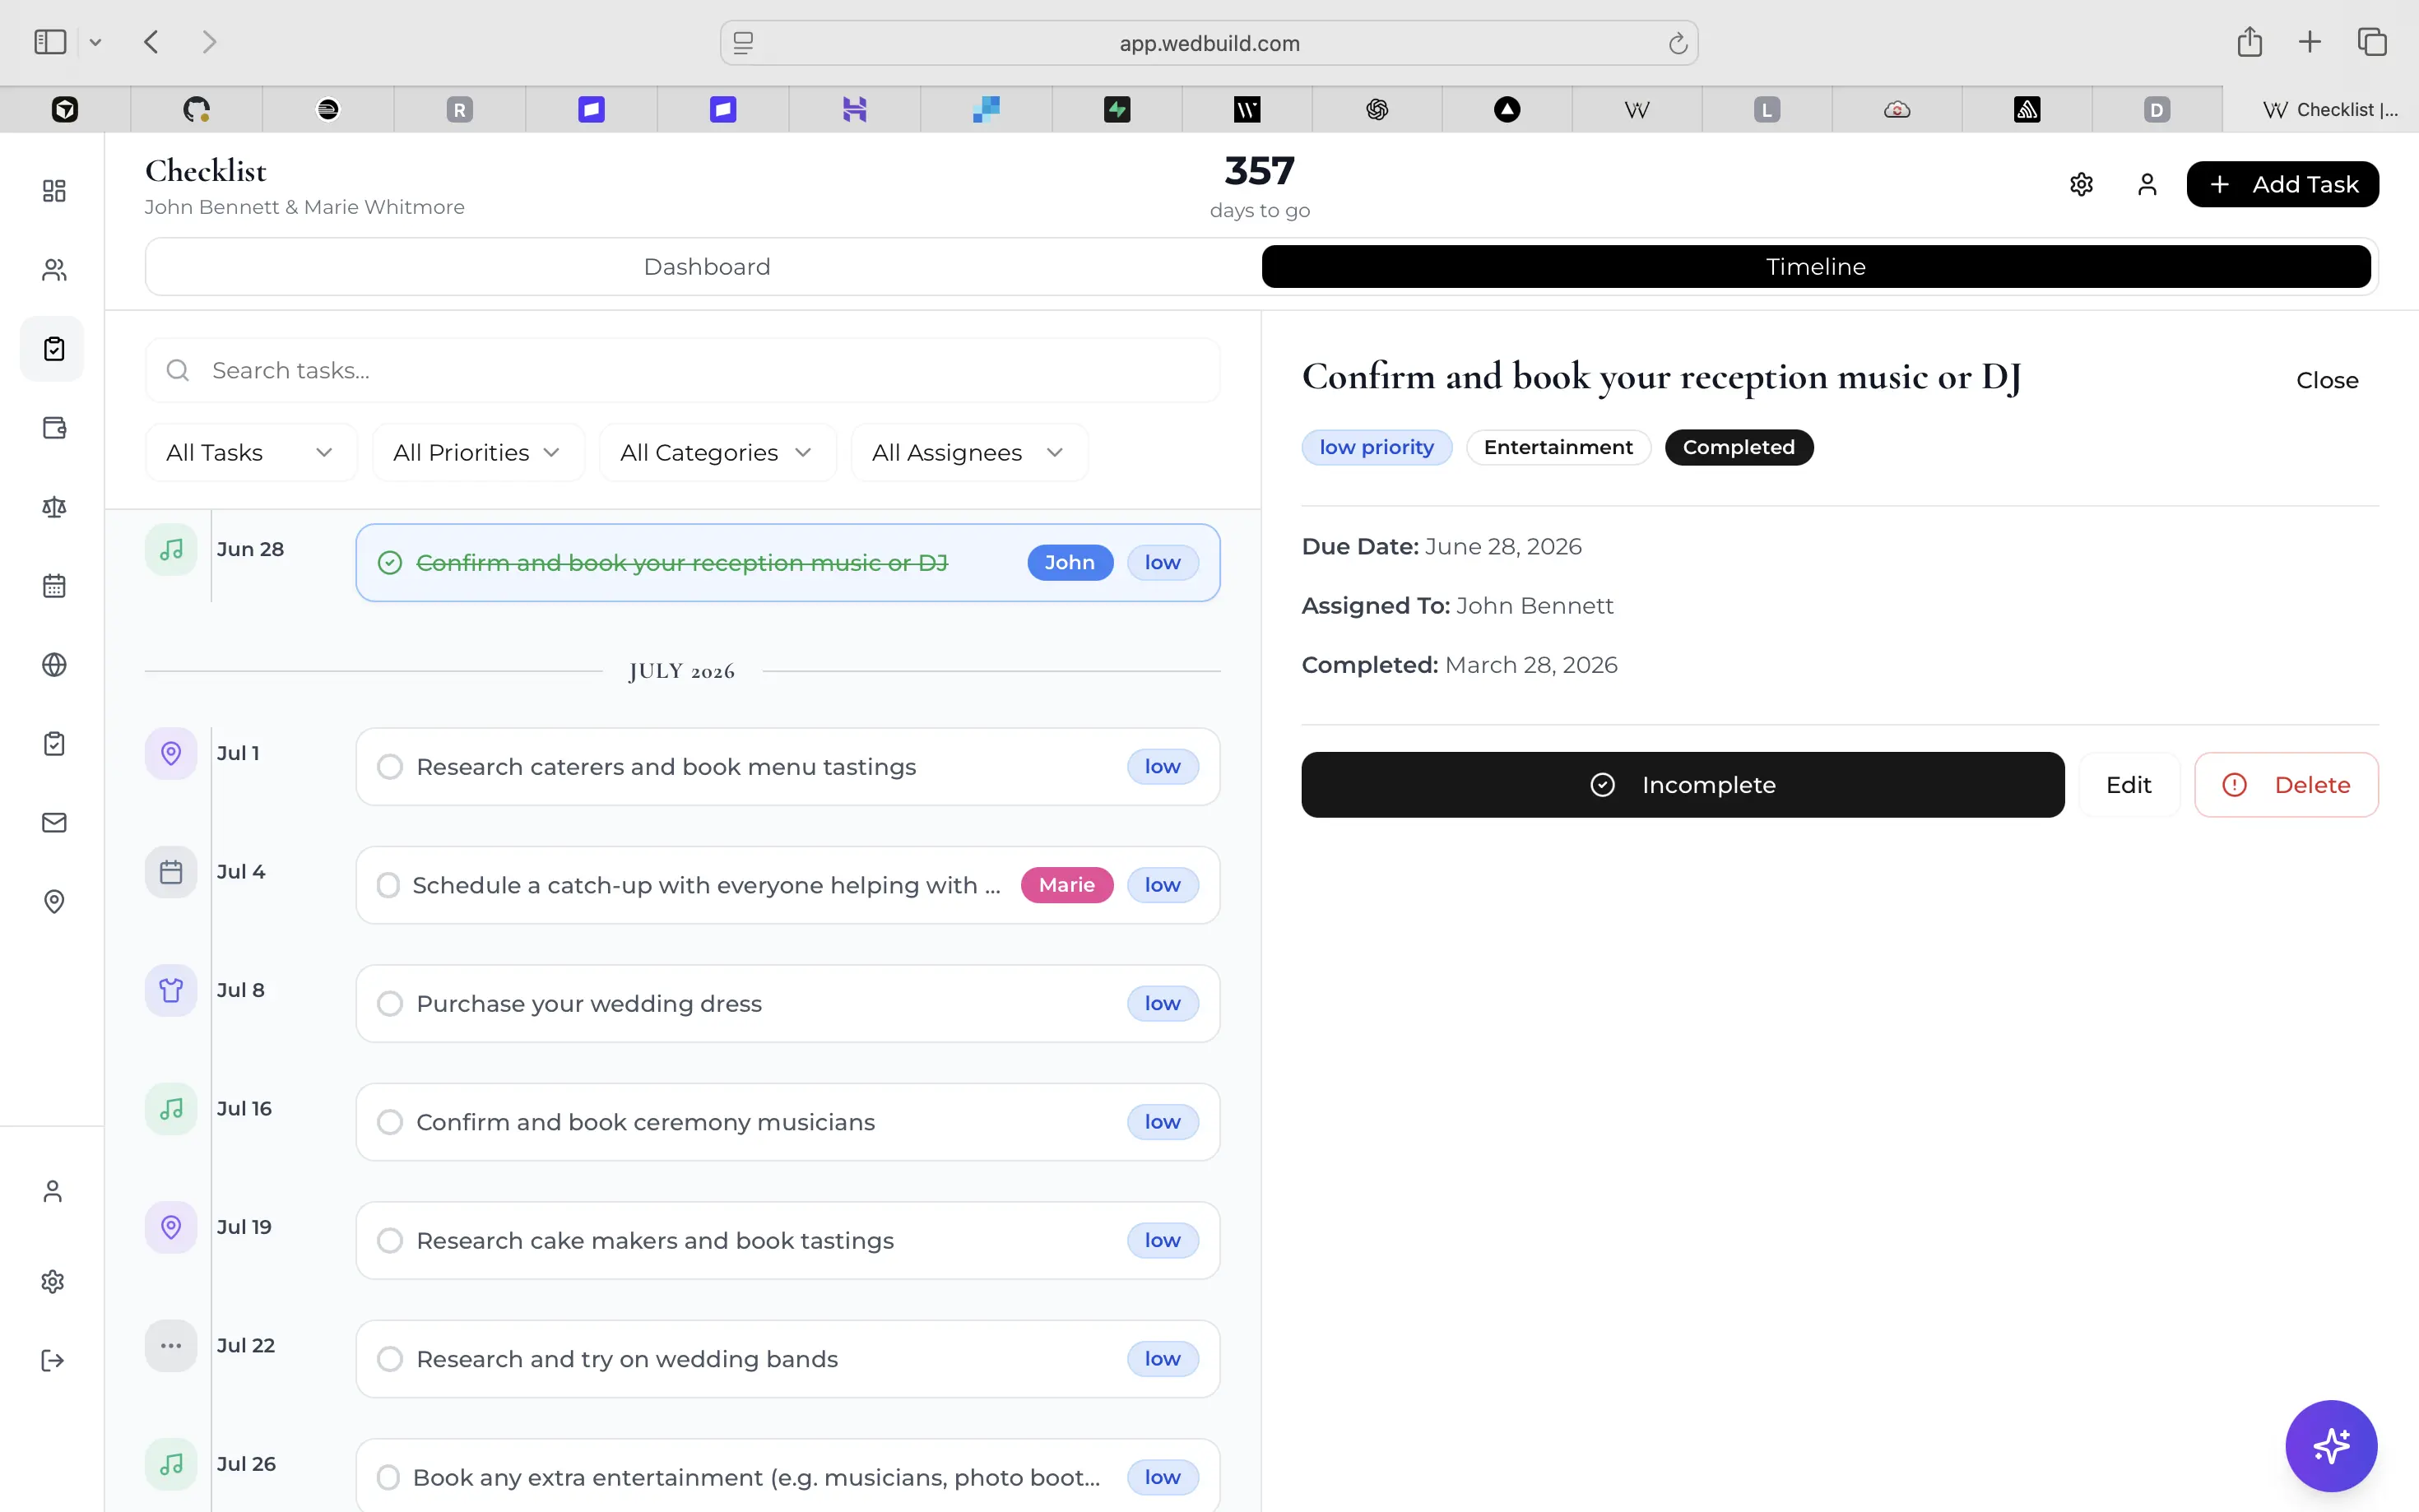Open the wallet budget icon in sidebar
The height and width of the screenshot is (1512, 2419).
(54, 428)
